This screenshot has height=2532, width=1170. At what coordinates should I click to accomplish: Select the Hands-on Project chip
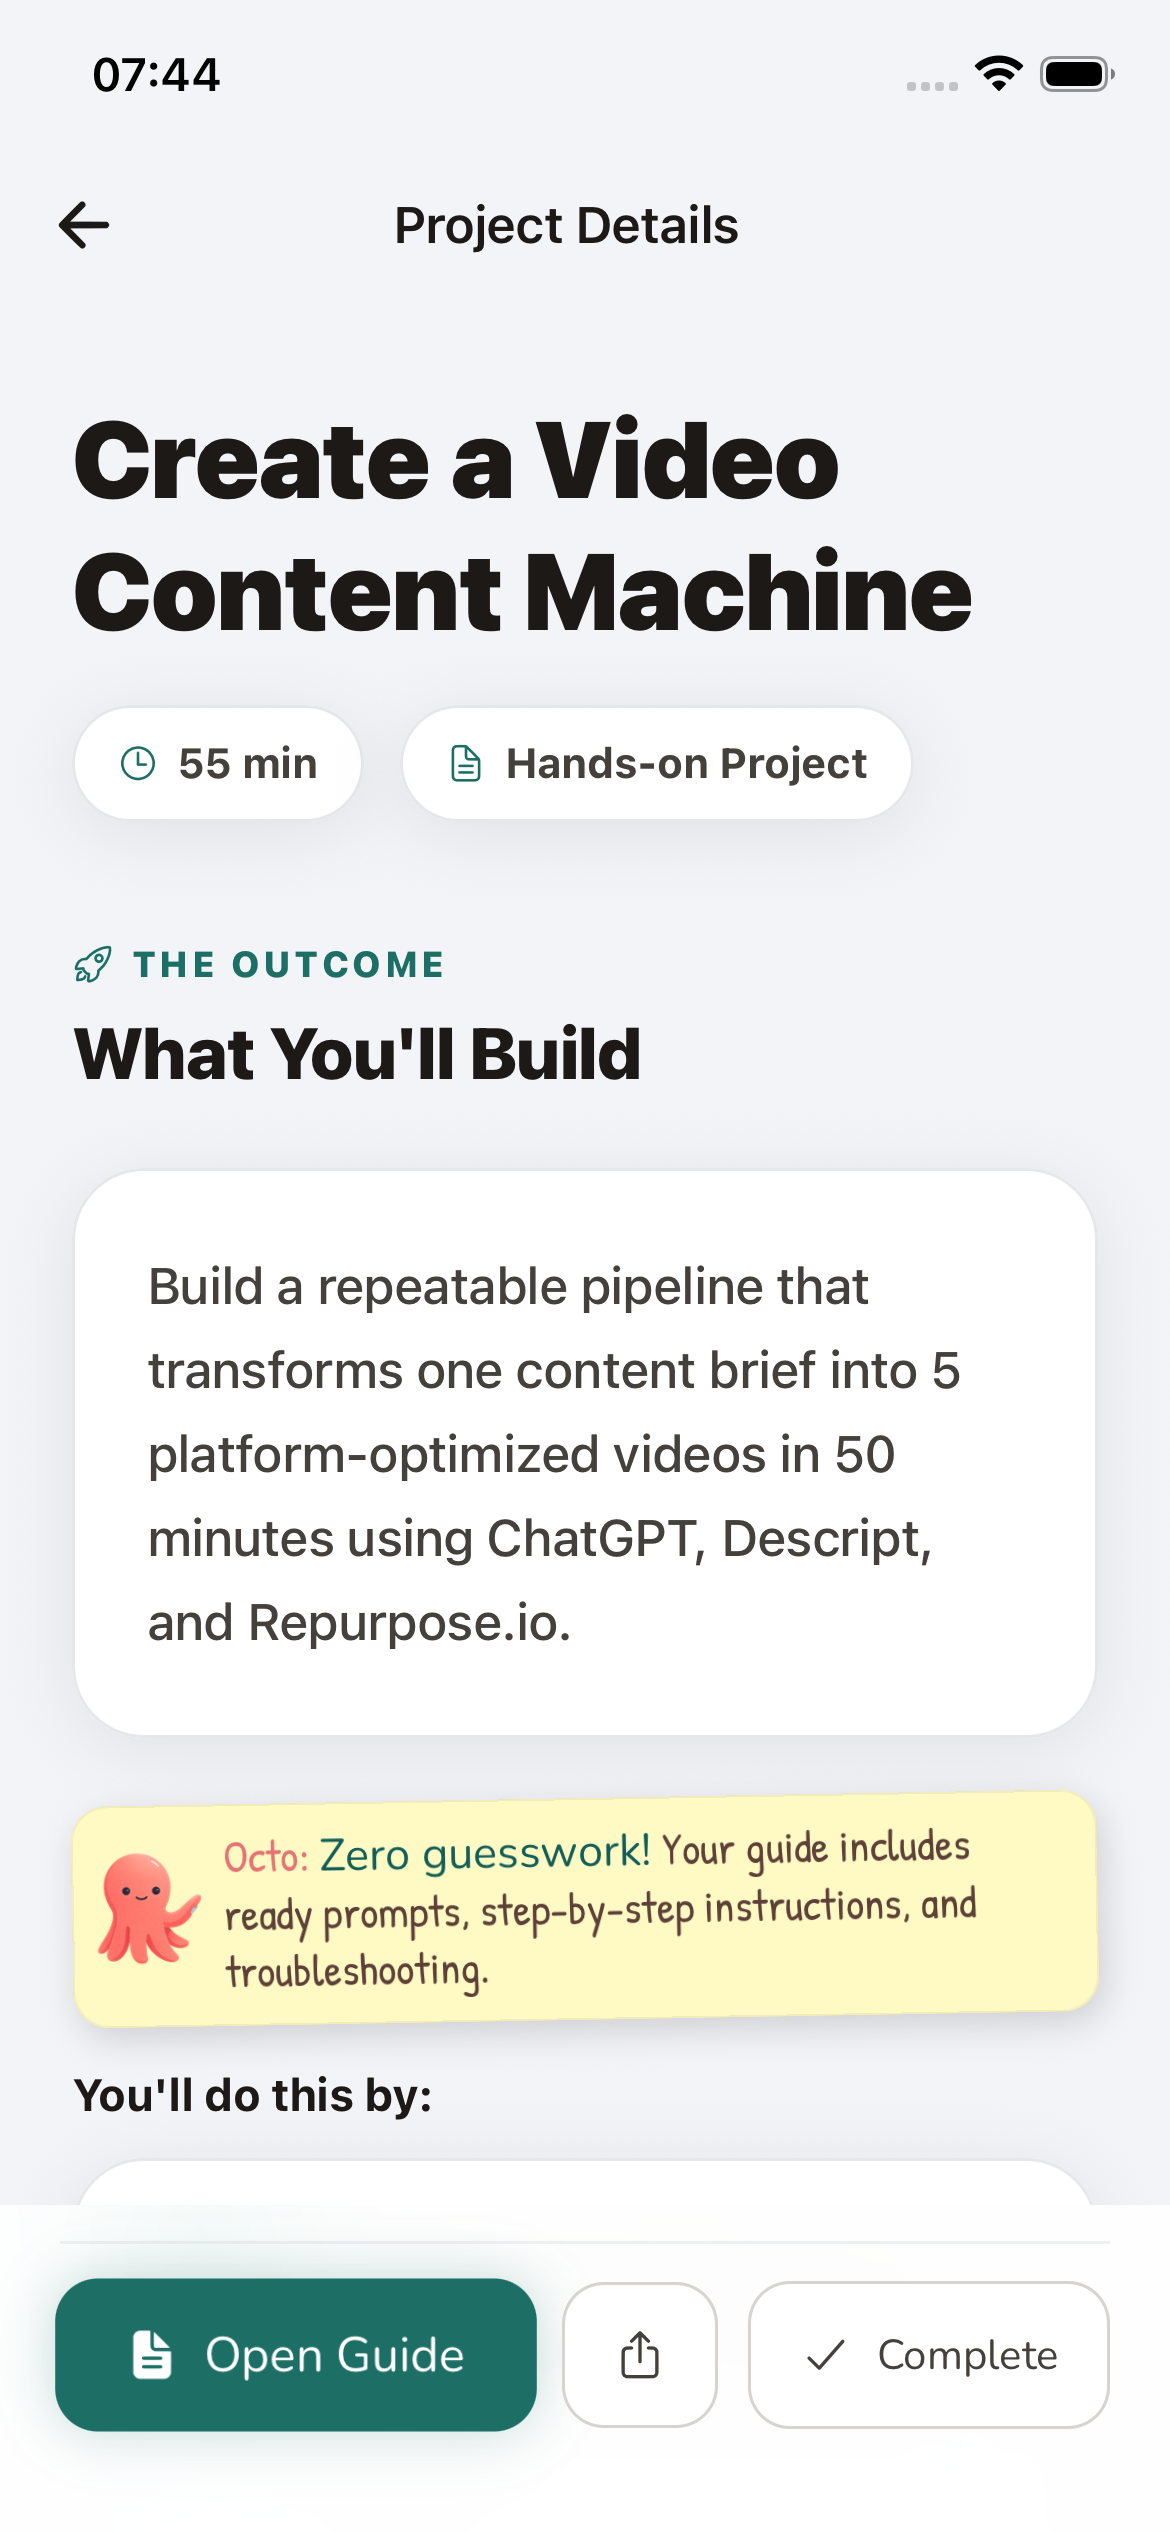[655, 763]
